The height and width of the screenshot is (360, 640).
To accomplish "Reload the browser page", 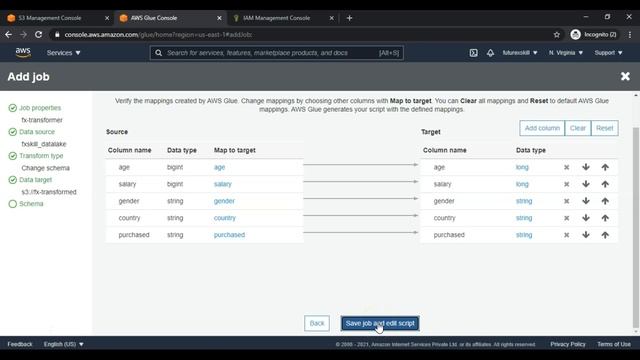I will click(38, 35).
